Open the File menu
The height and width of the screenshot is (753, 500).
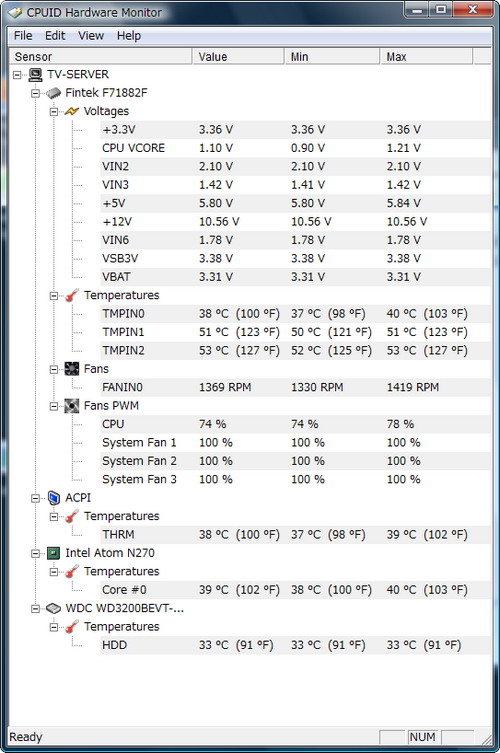tap(23, 36)
